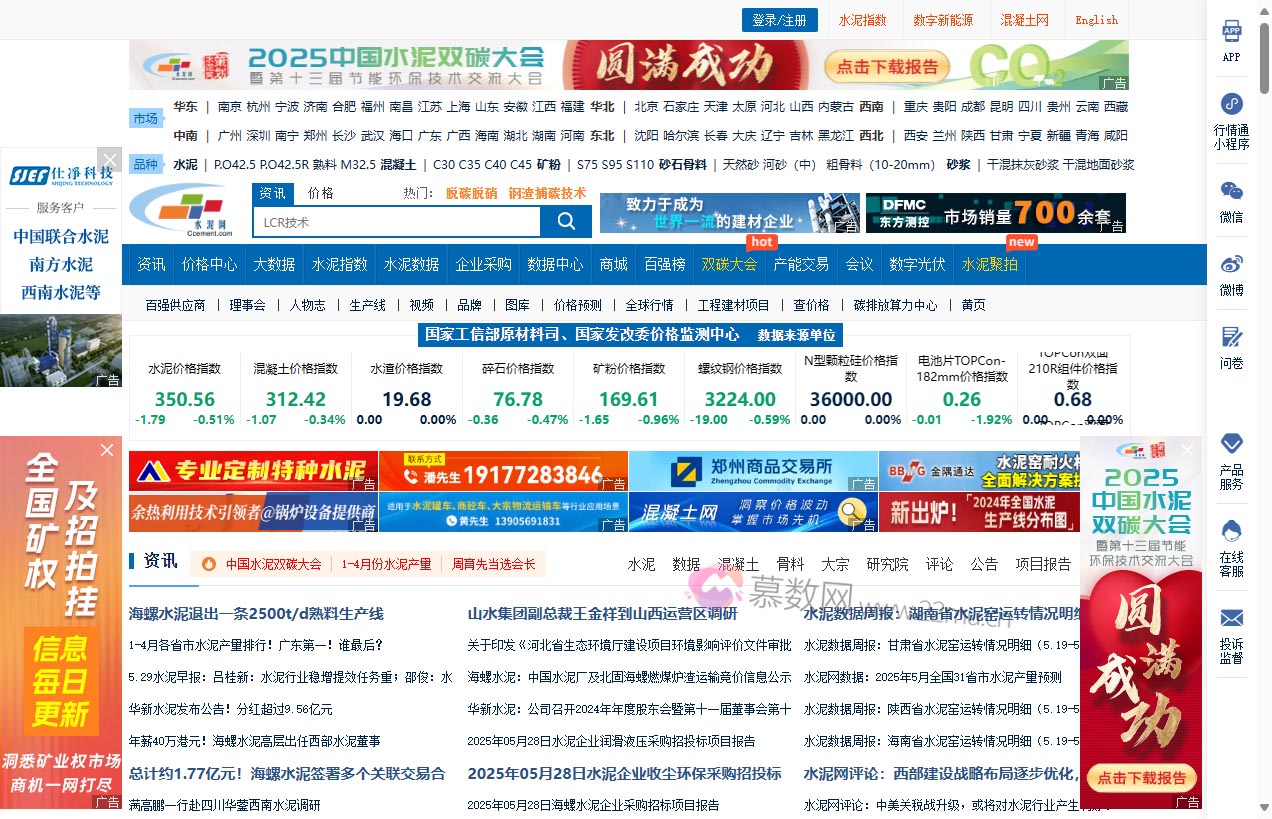Click the 登录/注册 login button
Screen dimensions: 1272x819
click(x=779, y=19)
